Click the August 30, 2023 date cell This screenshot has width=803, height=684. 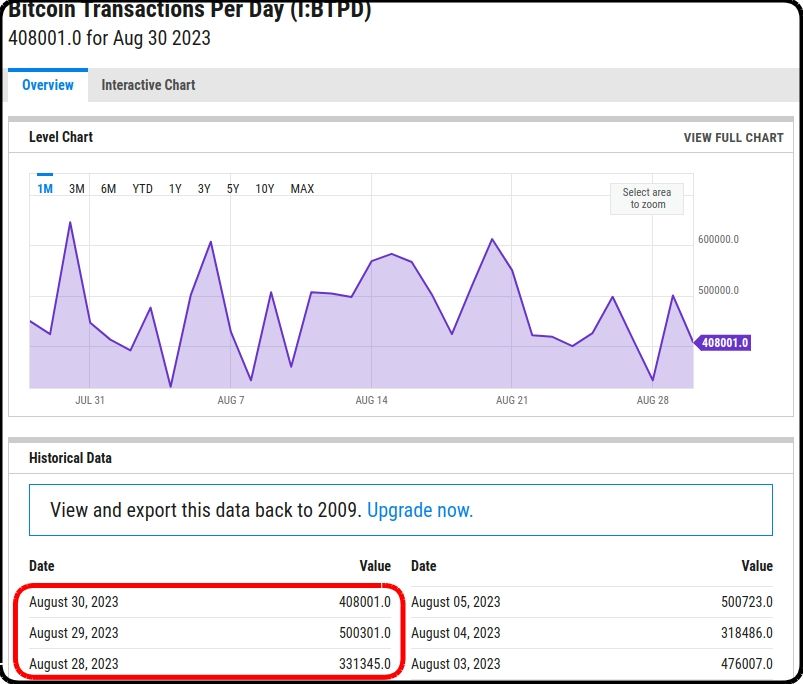pos(74,602)
